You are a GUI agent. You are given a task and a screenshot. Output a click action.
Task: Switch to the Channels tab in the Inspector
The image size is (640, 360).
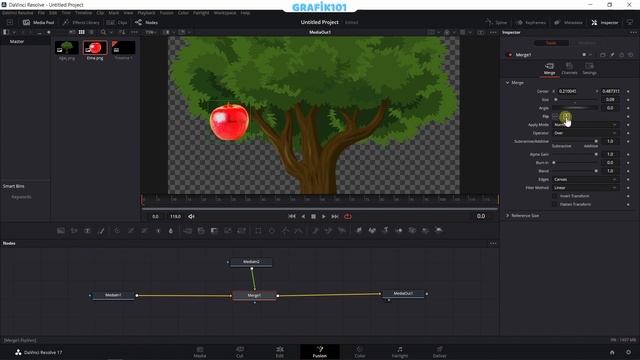(569, 69)
